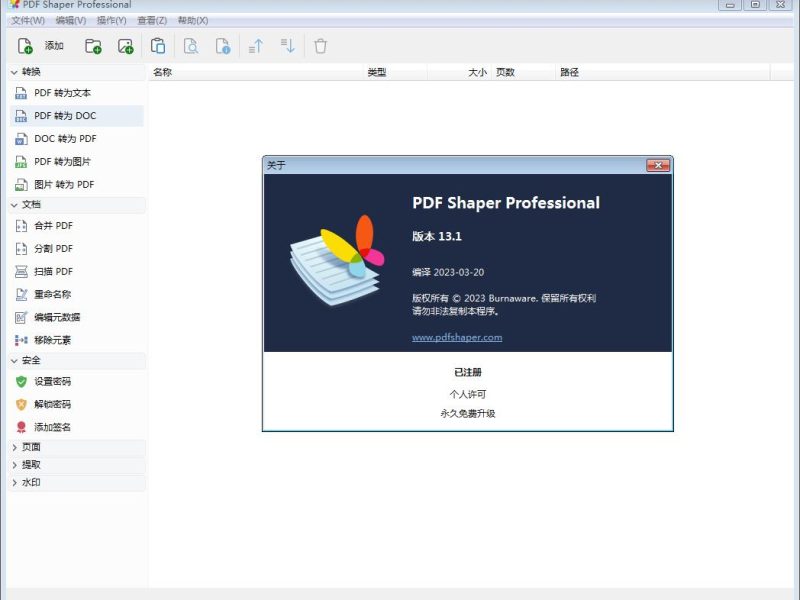Open 解锁密码 security tool
Image resolution: width=800 pixels, height=600 pixels.
click(x=77, y=405)
